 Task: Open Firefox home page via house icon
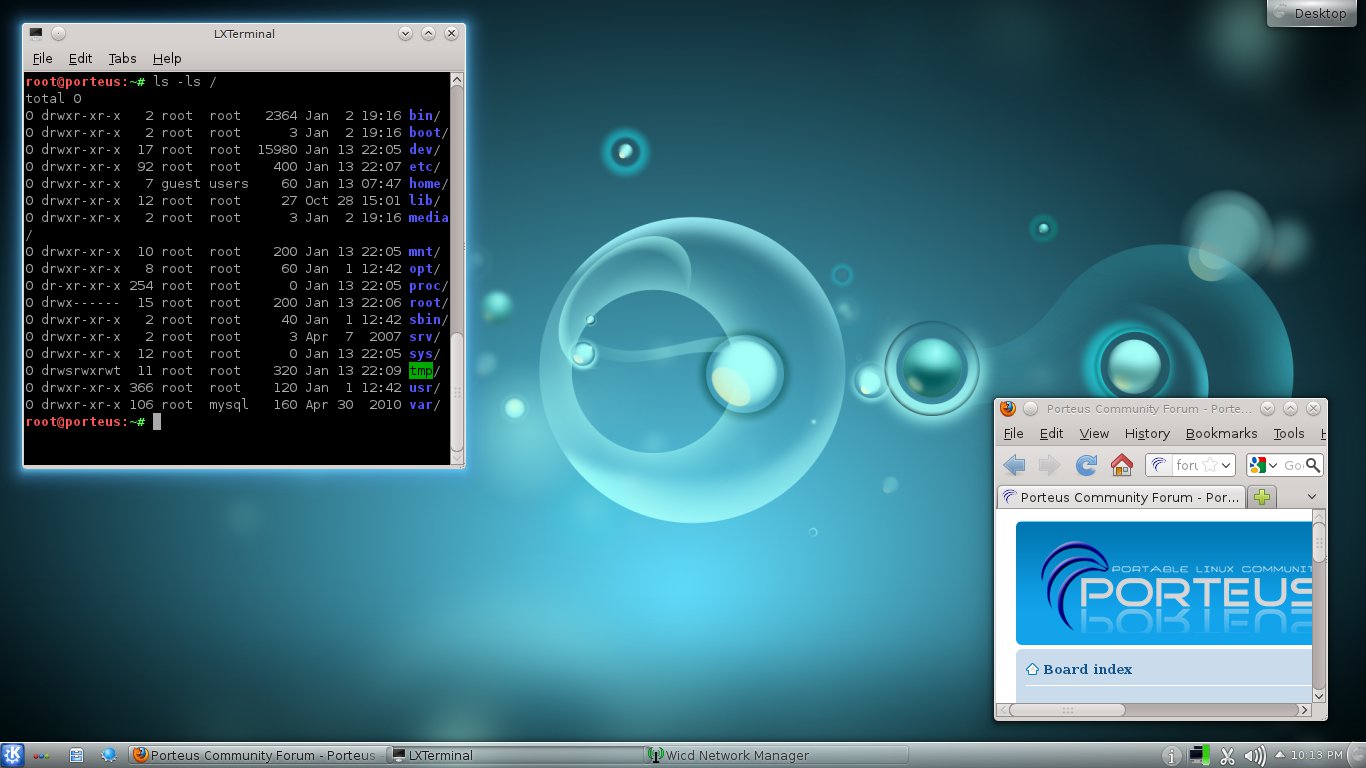point(1122,465)
